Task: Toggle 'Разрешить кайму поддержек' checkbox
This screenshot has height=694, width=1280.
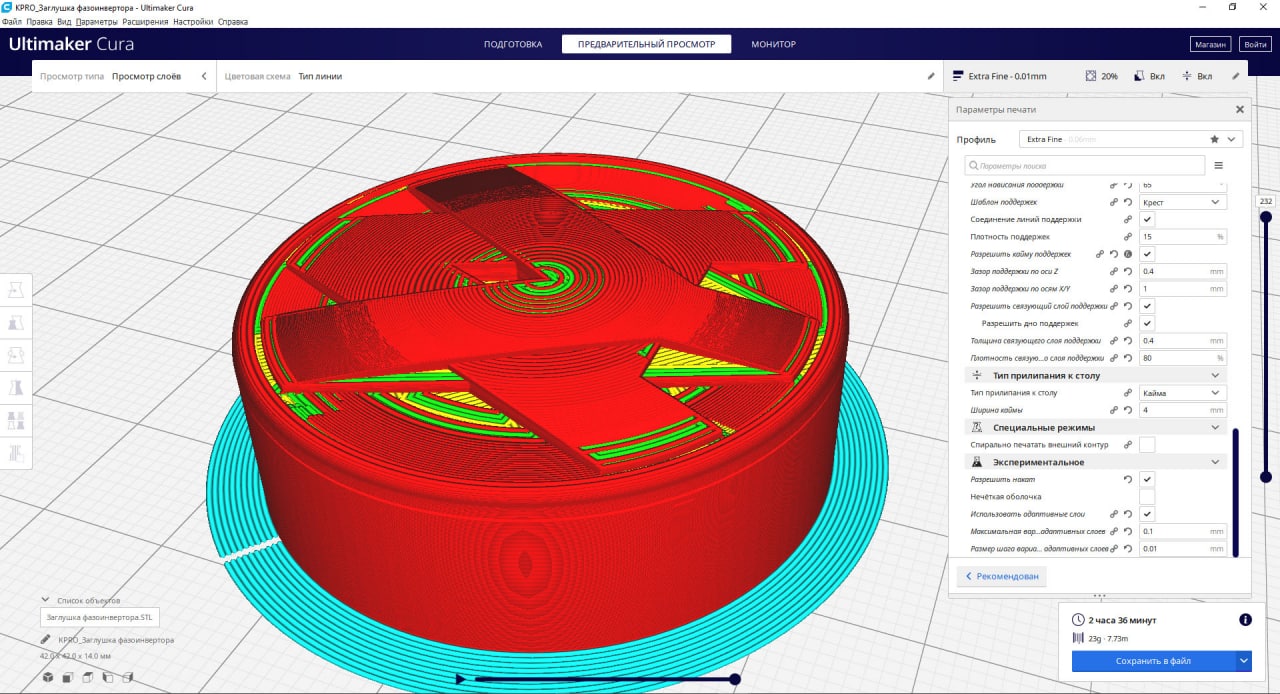Action: (x=1147, y=254)
